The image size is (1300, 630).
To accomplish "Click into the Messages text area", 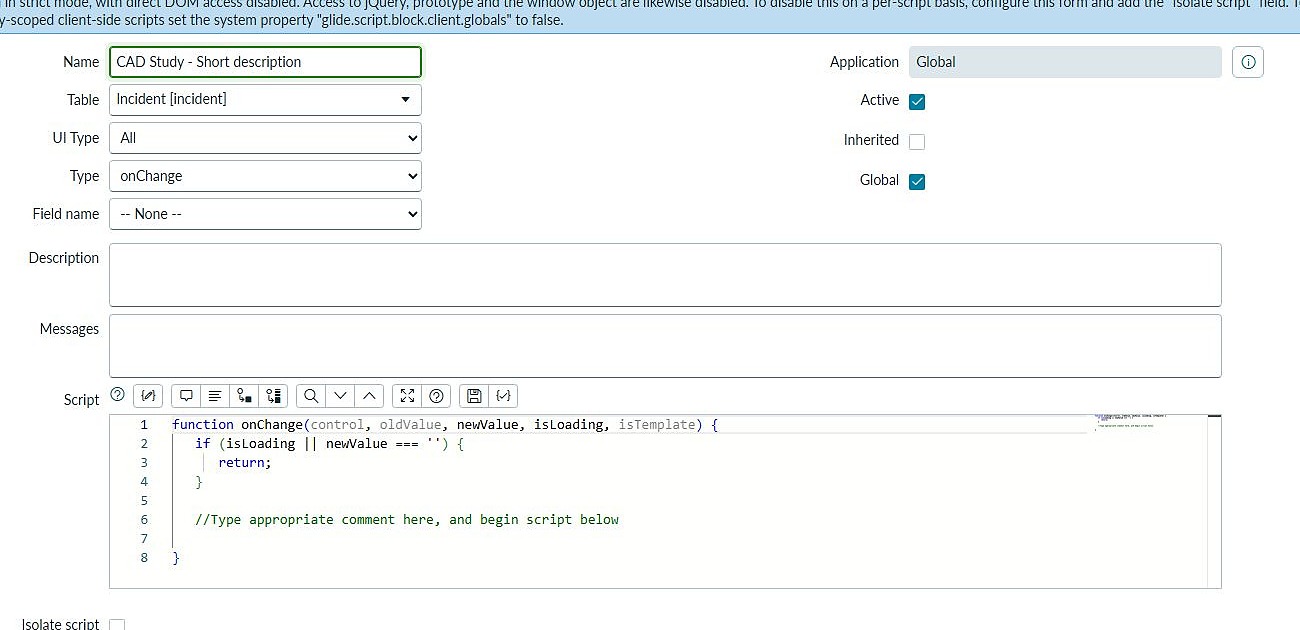I will pyautogui.click(x=665, y=346).
